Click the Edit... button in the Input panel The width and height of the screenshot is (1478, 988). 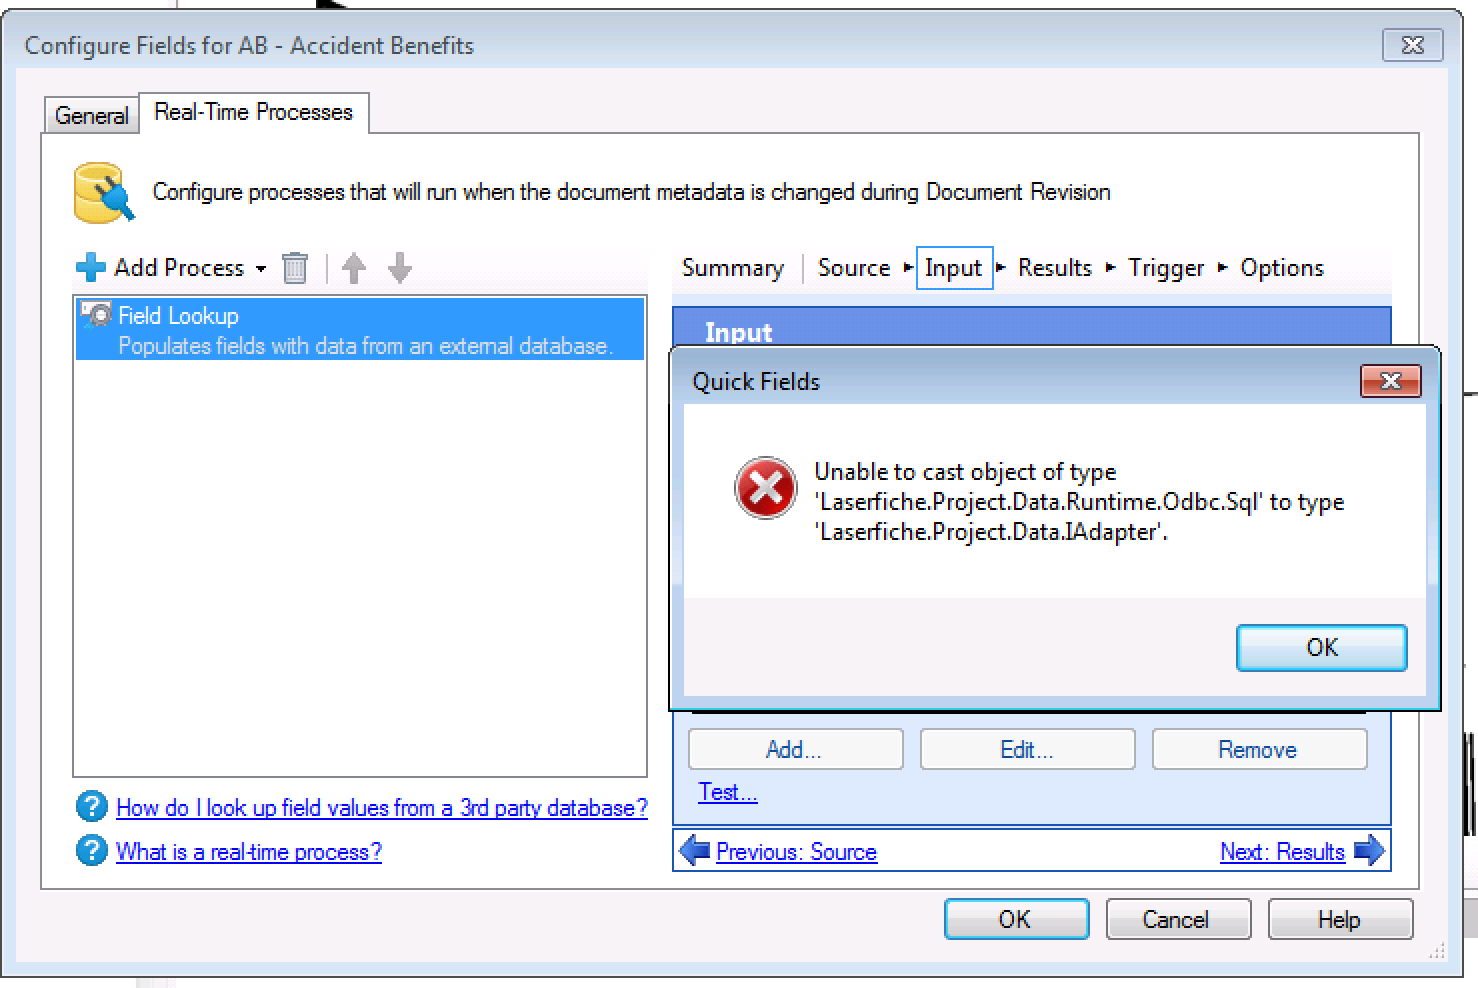pyautogui.click(x=1027, y=749)
